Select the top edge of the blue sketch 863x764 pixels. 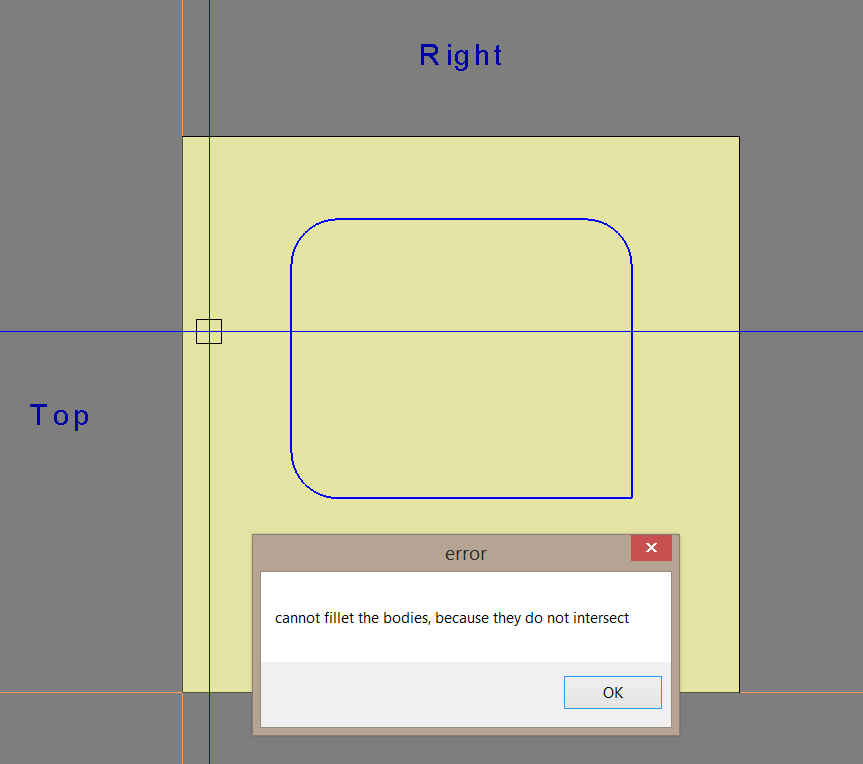click(x=460, y=219)
